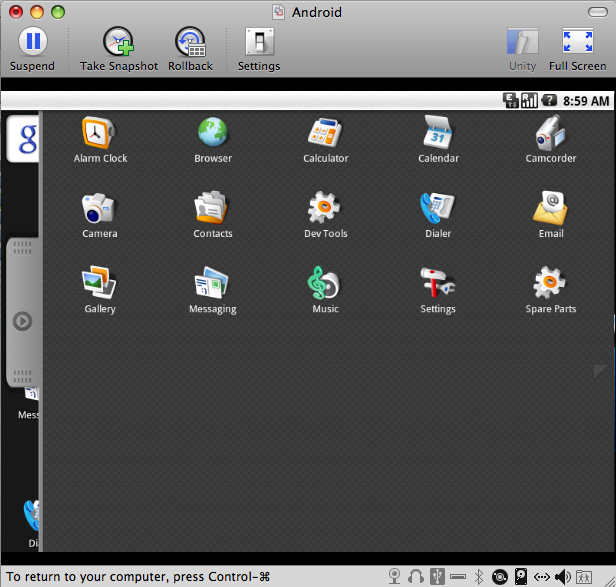
Task: Open the Dialer app in the app grid
Action: (438, 215)
